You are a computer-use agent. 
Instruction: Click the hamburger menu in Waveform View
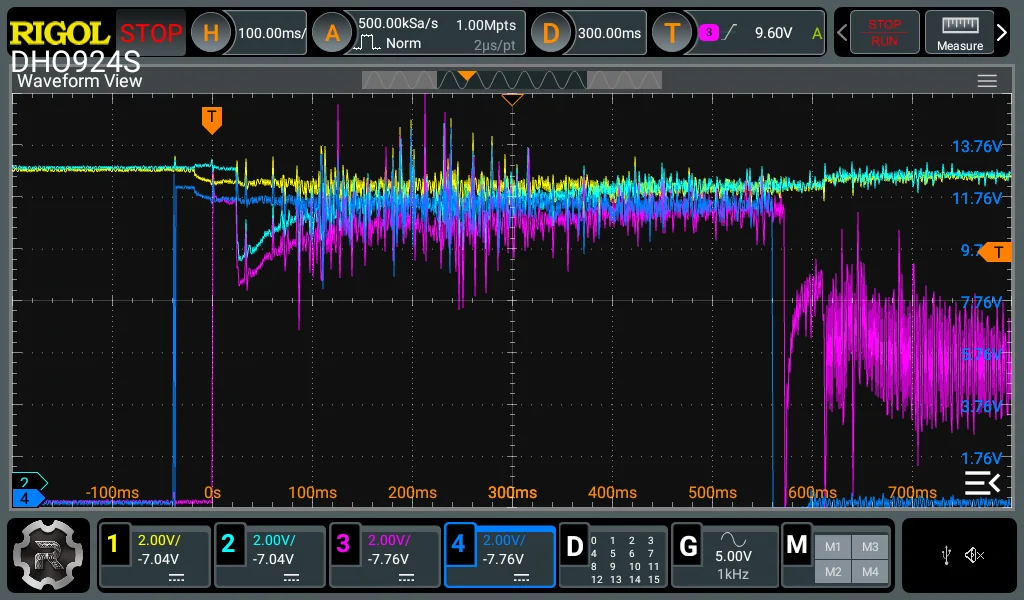pos(987,81)
